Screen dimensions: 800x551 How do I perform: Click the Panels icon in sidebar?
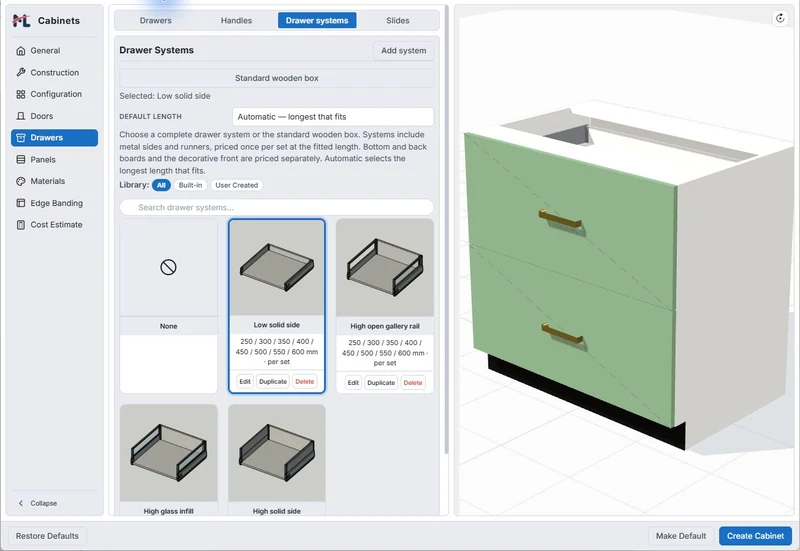coord(20,160)
